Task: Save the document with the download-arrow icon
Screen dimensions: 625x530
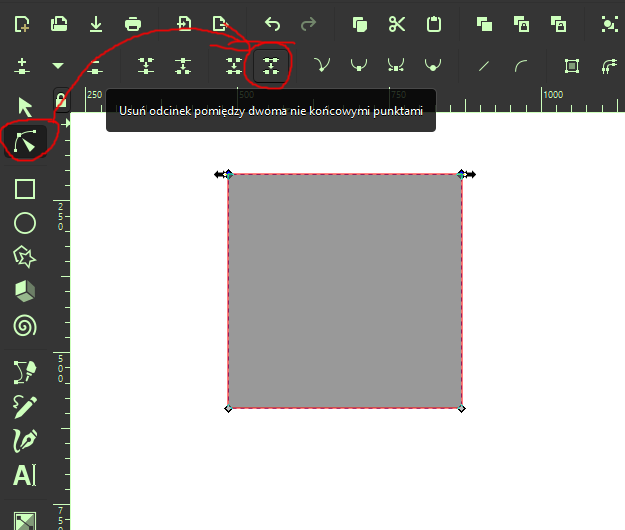Action: [x=96, y=24]
